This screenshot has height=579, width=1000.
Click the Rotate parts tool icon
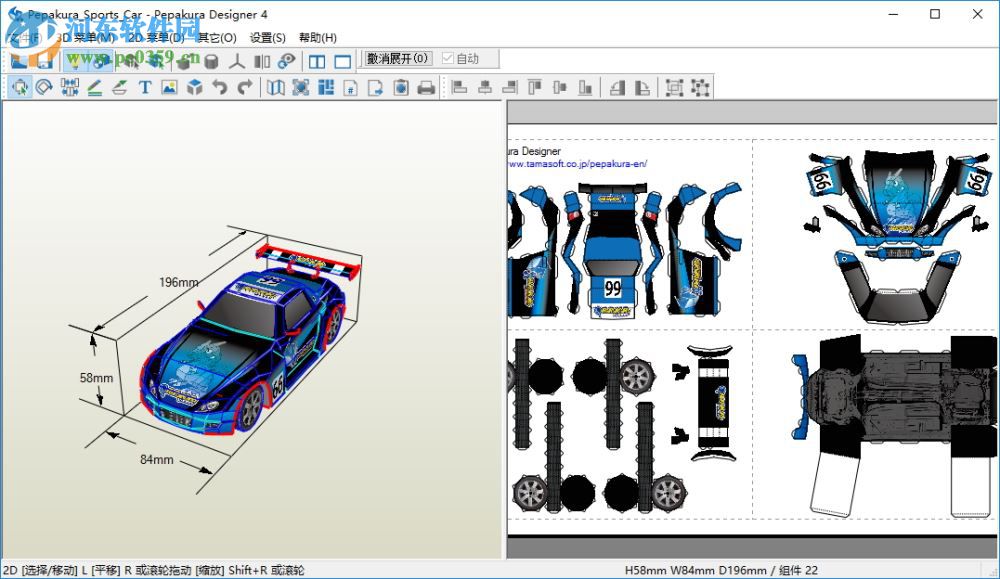[x=44, y=88]
